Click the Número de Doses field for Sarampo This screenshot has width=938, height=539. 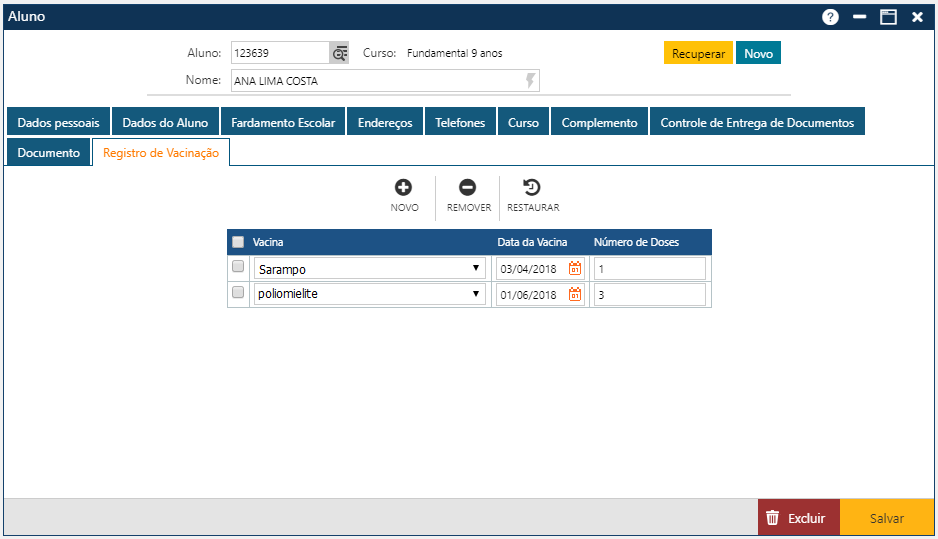click(x=649, y=269)
